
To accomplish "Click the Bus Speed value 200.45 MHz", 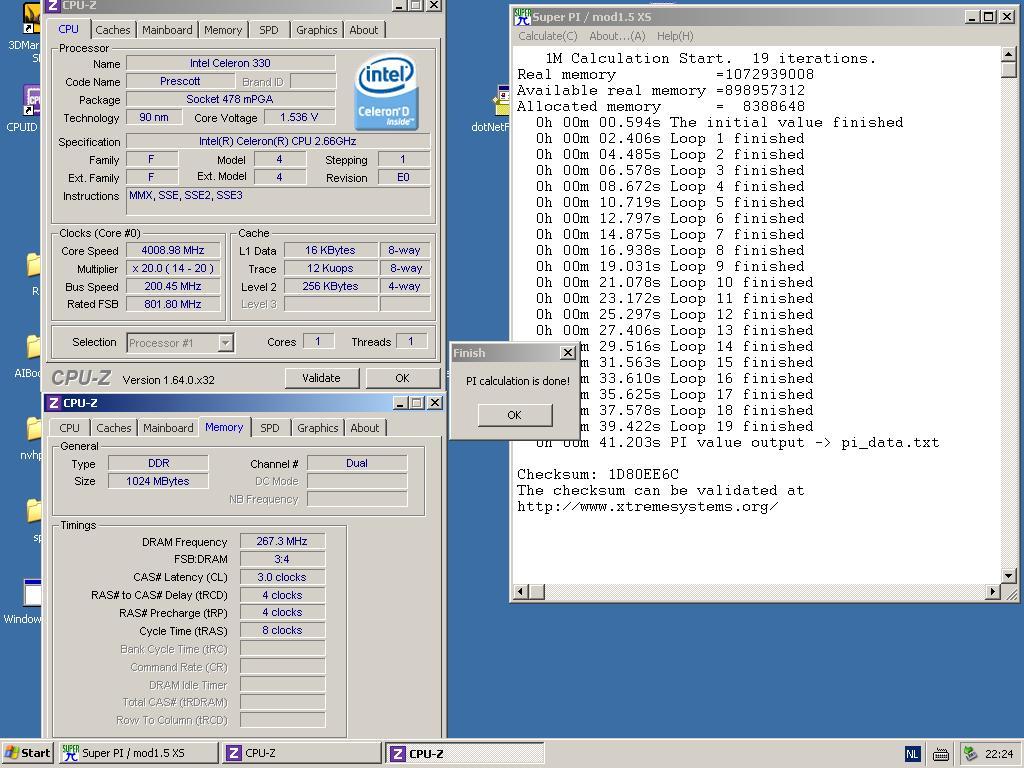I will (173, 286).
